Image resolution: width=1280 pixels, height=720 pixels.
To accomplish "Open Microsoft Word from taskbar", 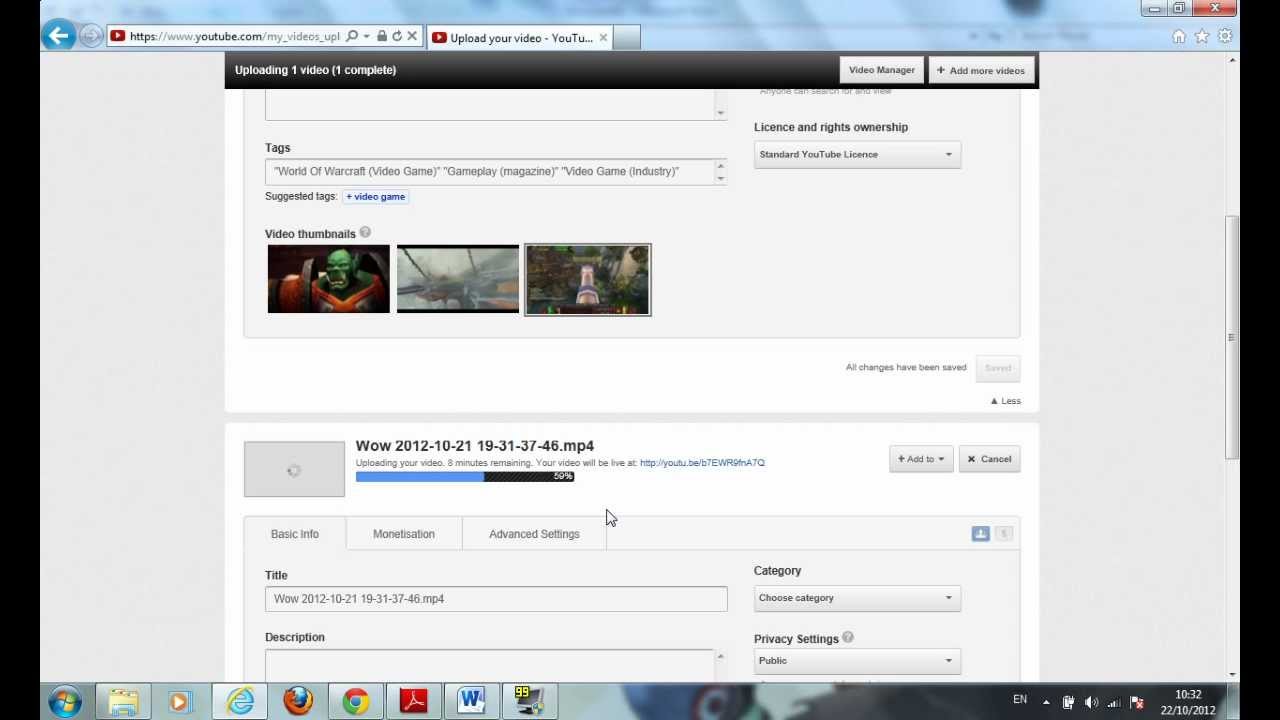I will [471, 701].
